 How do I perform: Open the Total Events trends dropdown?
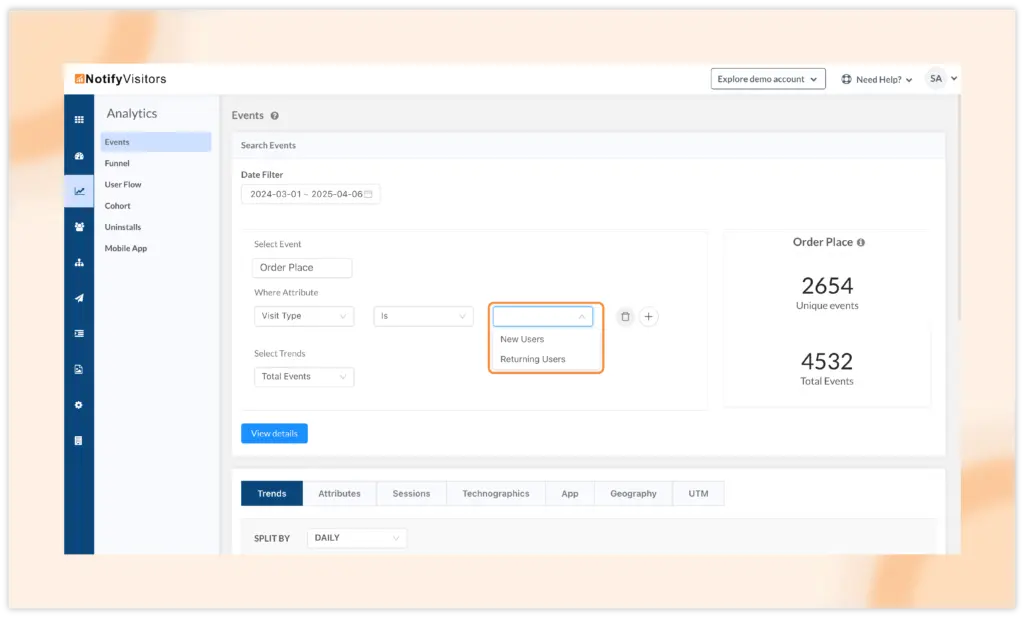pyautogui.click(x=303, y=377)
